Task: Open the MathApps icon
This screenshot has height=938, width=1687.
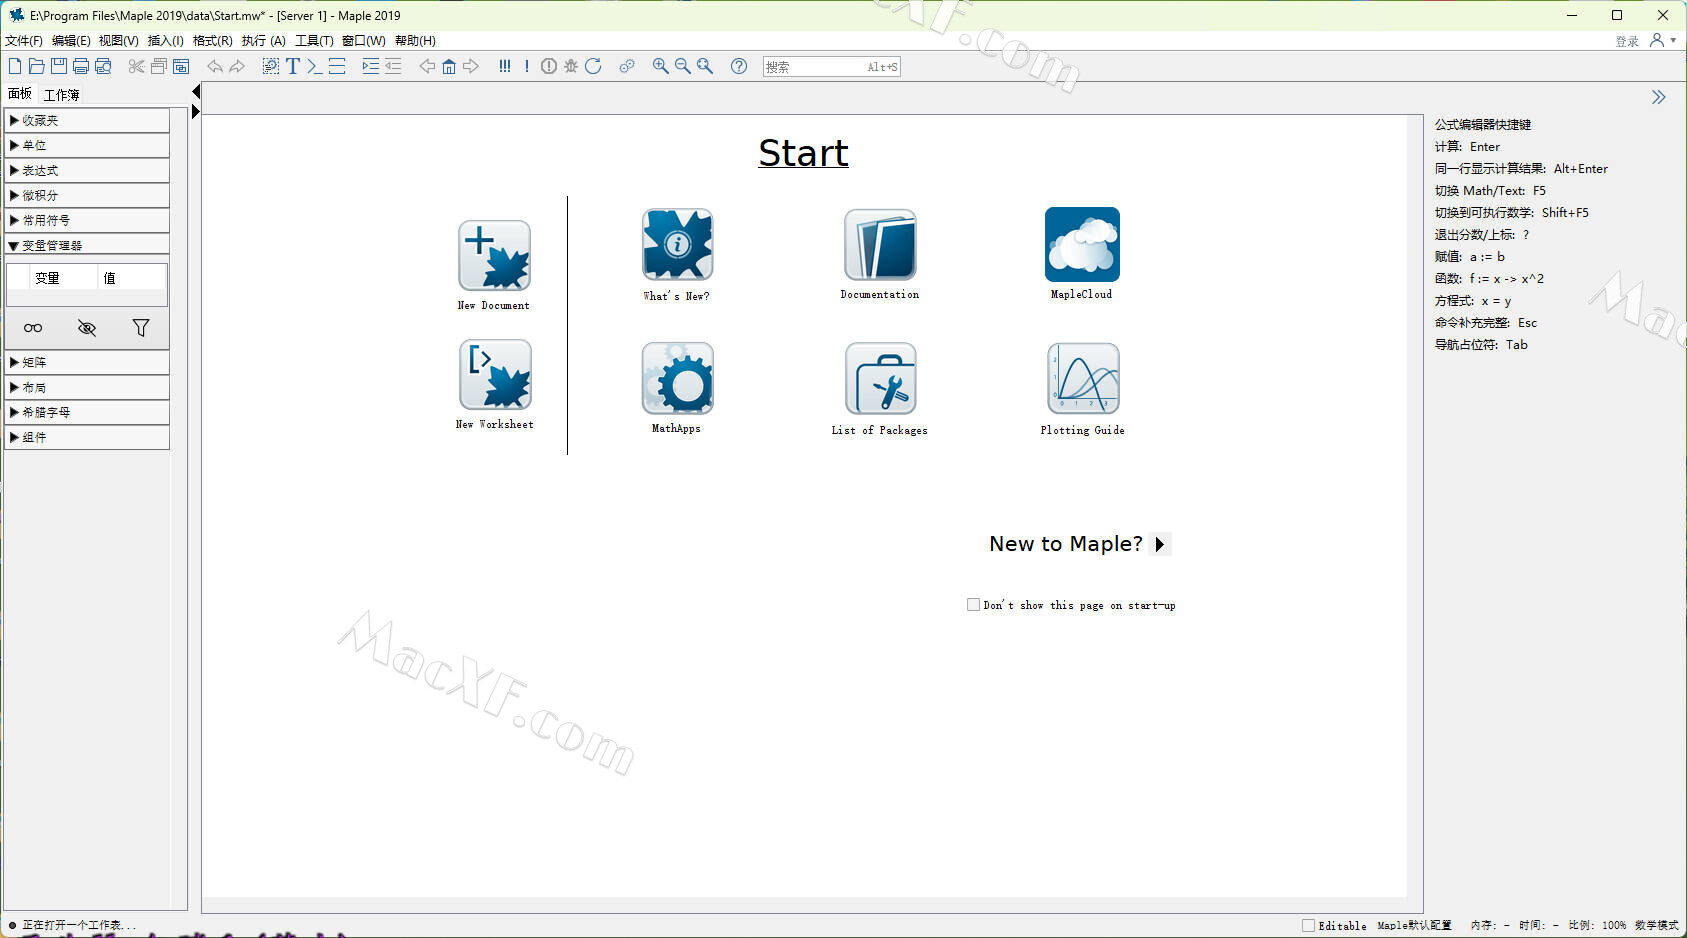Action: (677, 379)
